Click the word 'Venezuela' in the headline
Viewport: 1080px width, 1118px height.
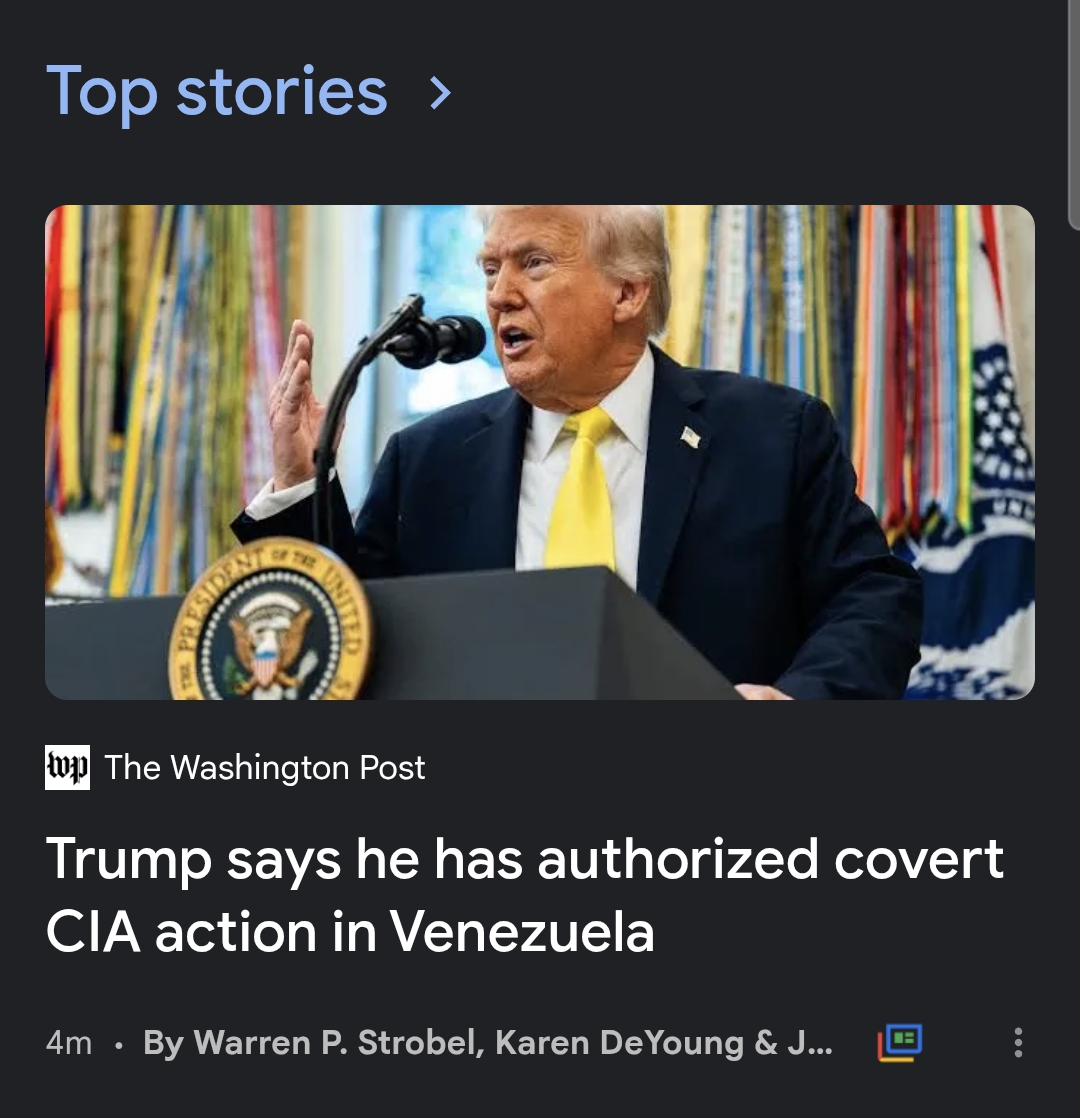(522, 931)
